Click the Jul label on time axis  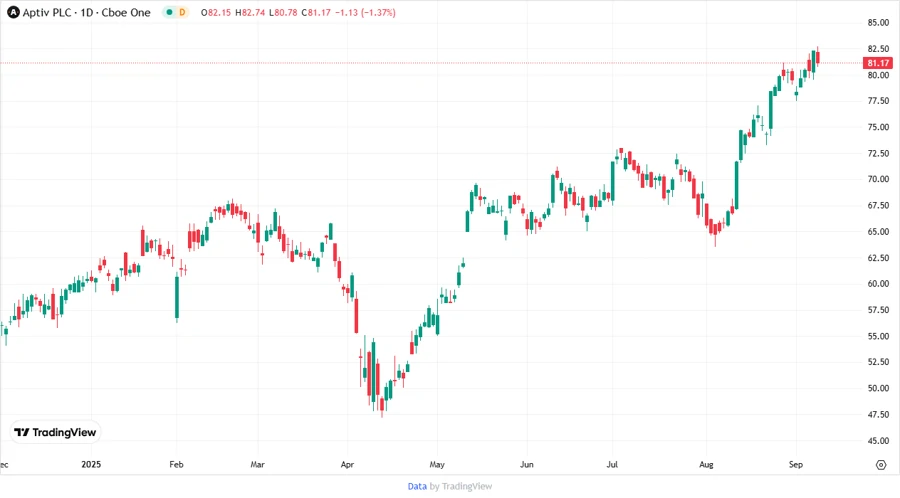pos(612,464)
